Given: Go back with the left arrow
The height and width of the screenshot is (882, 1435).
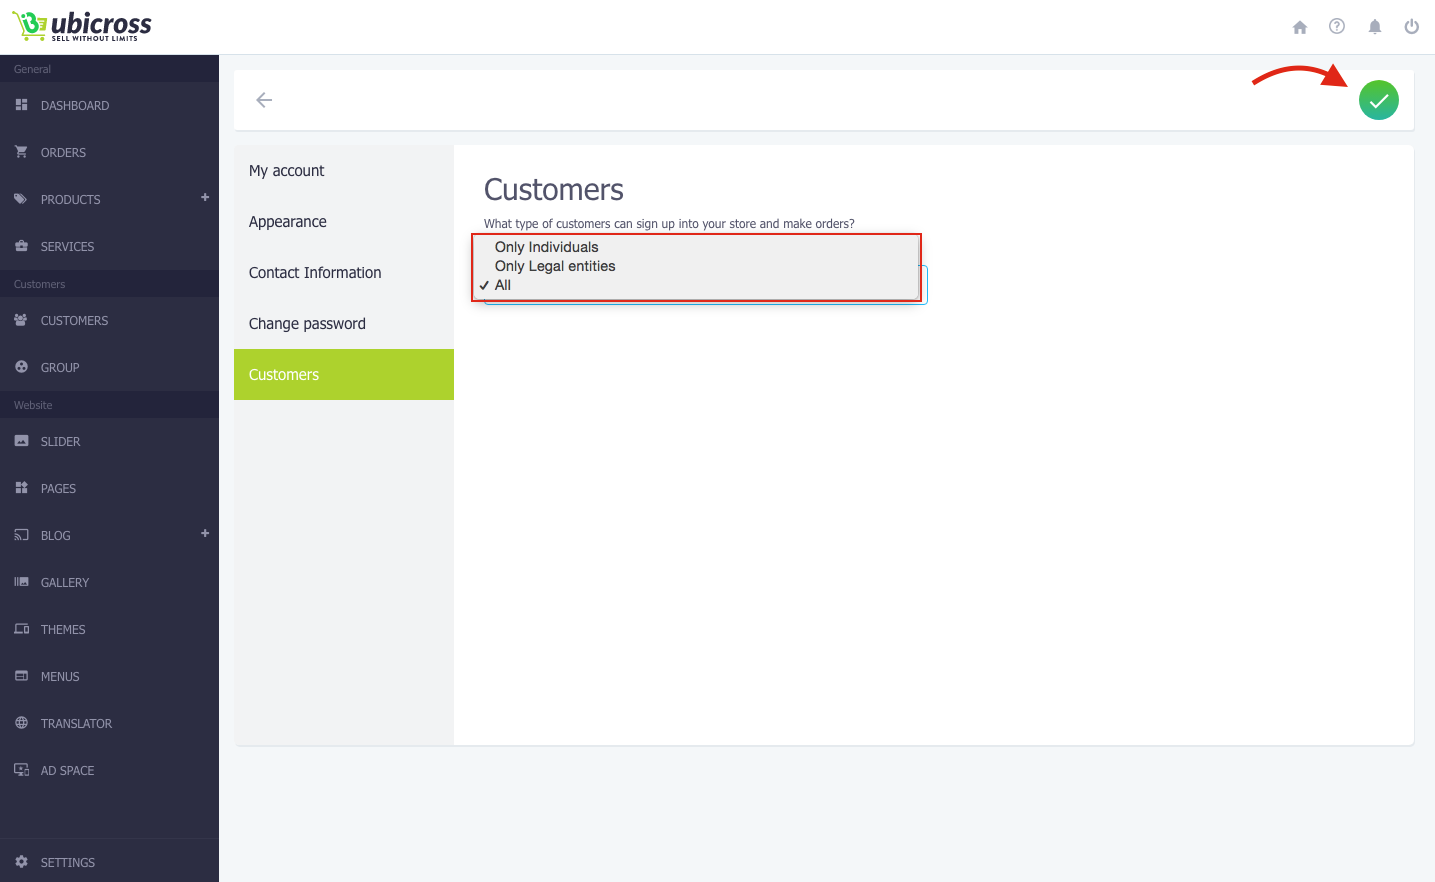Looking at the screenshot, I should point(264,100).
